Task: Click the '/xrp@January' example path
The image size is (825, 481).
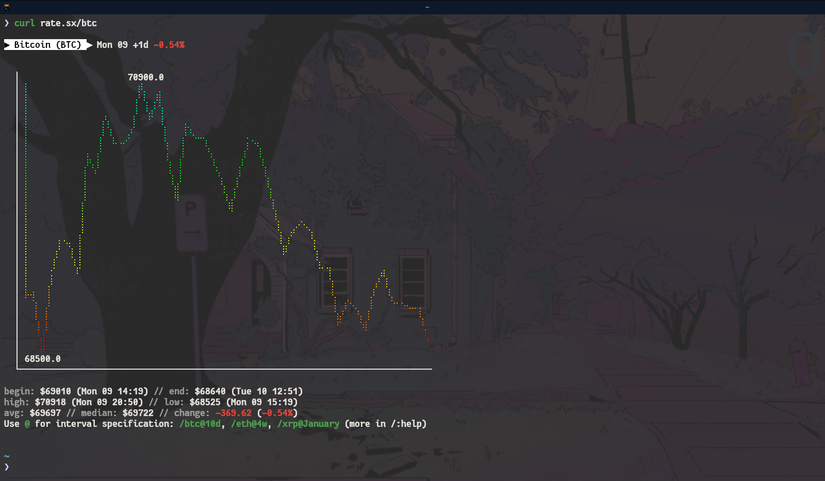Action: [x=308, y=424]
